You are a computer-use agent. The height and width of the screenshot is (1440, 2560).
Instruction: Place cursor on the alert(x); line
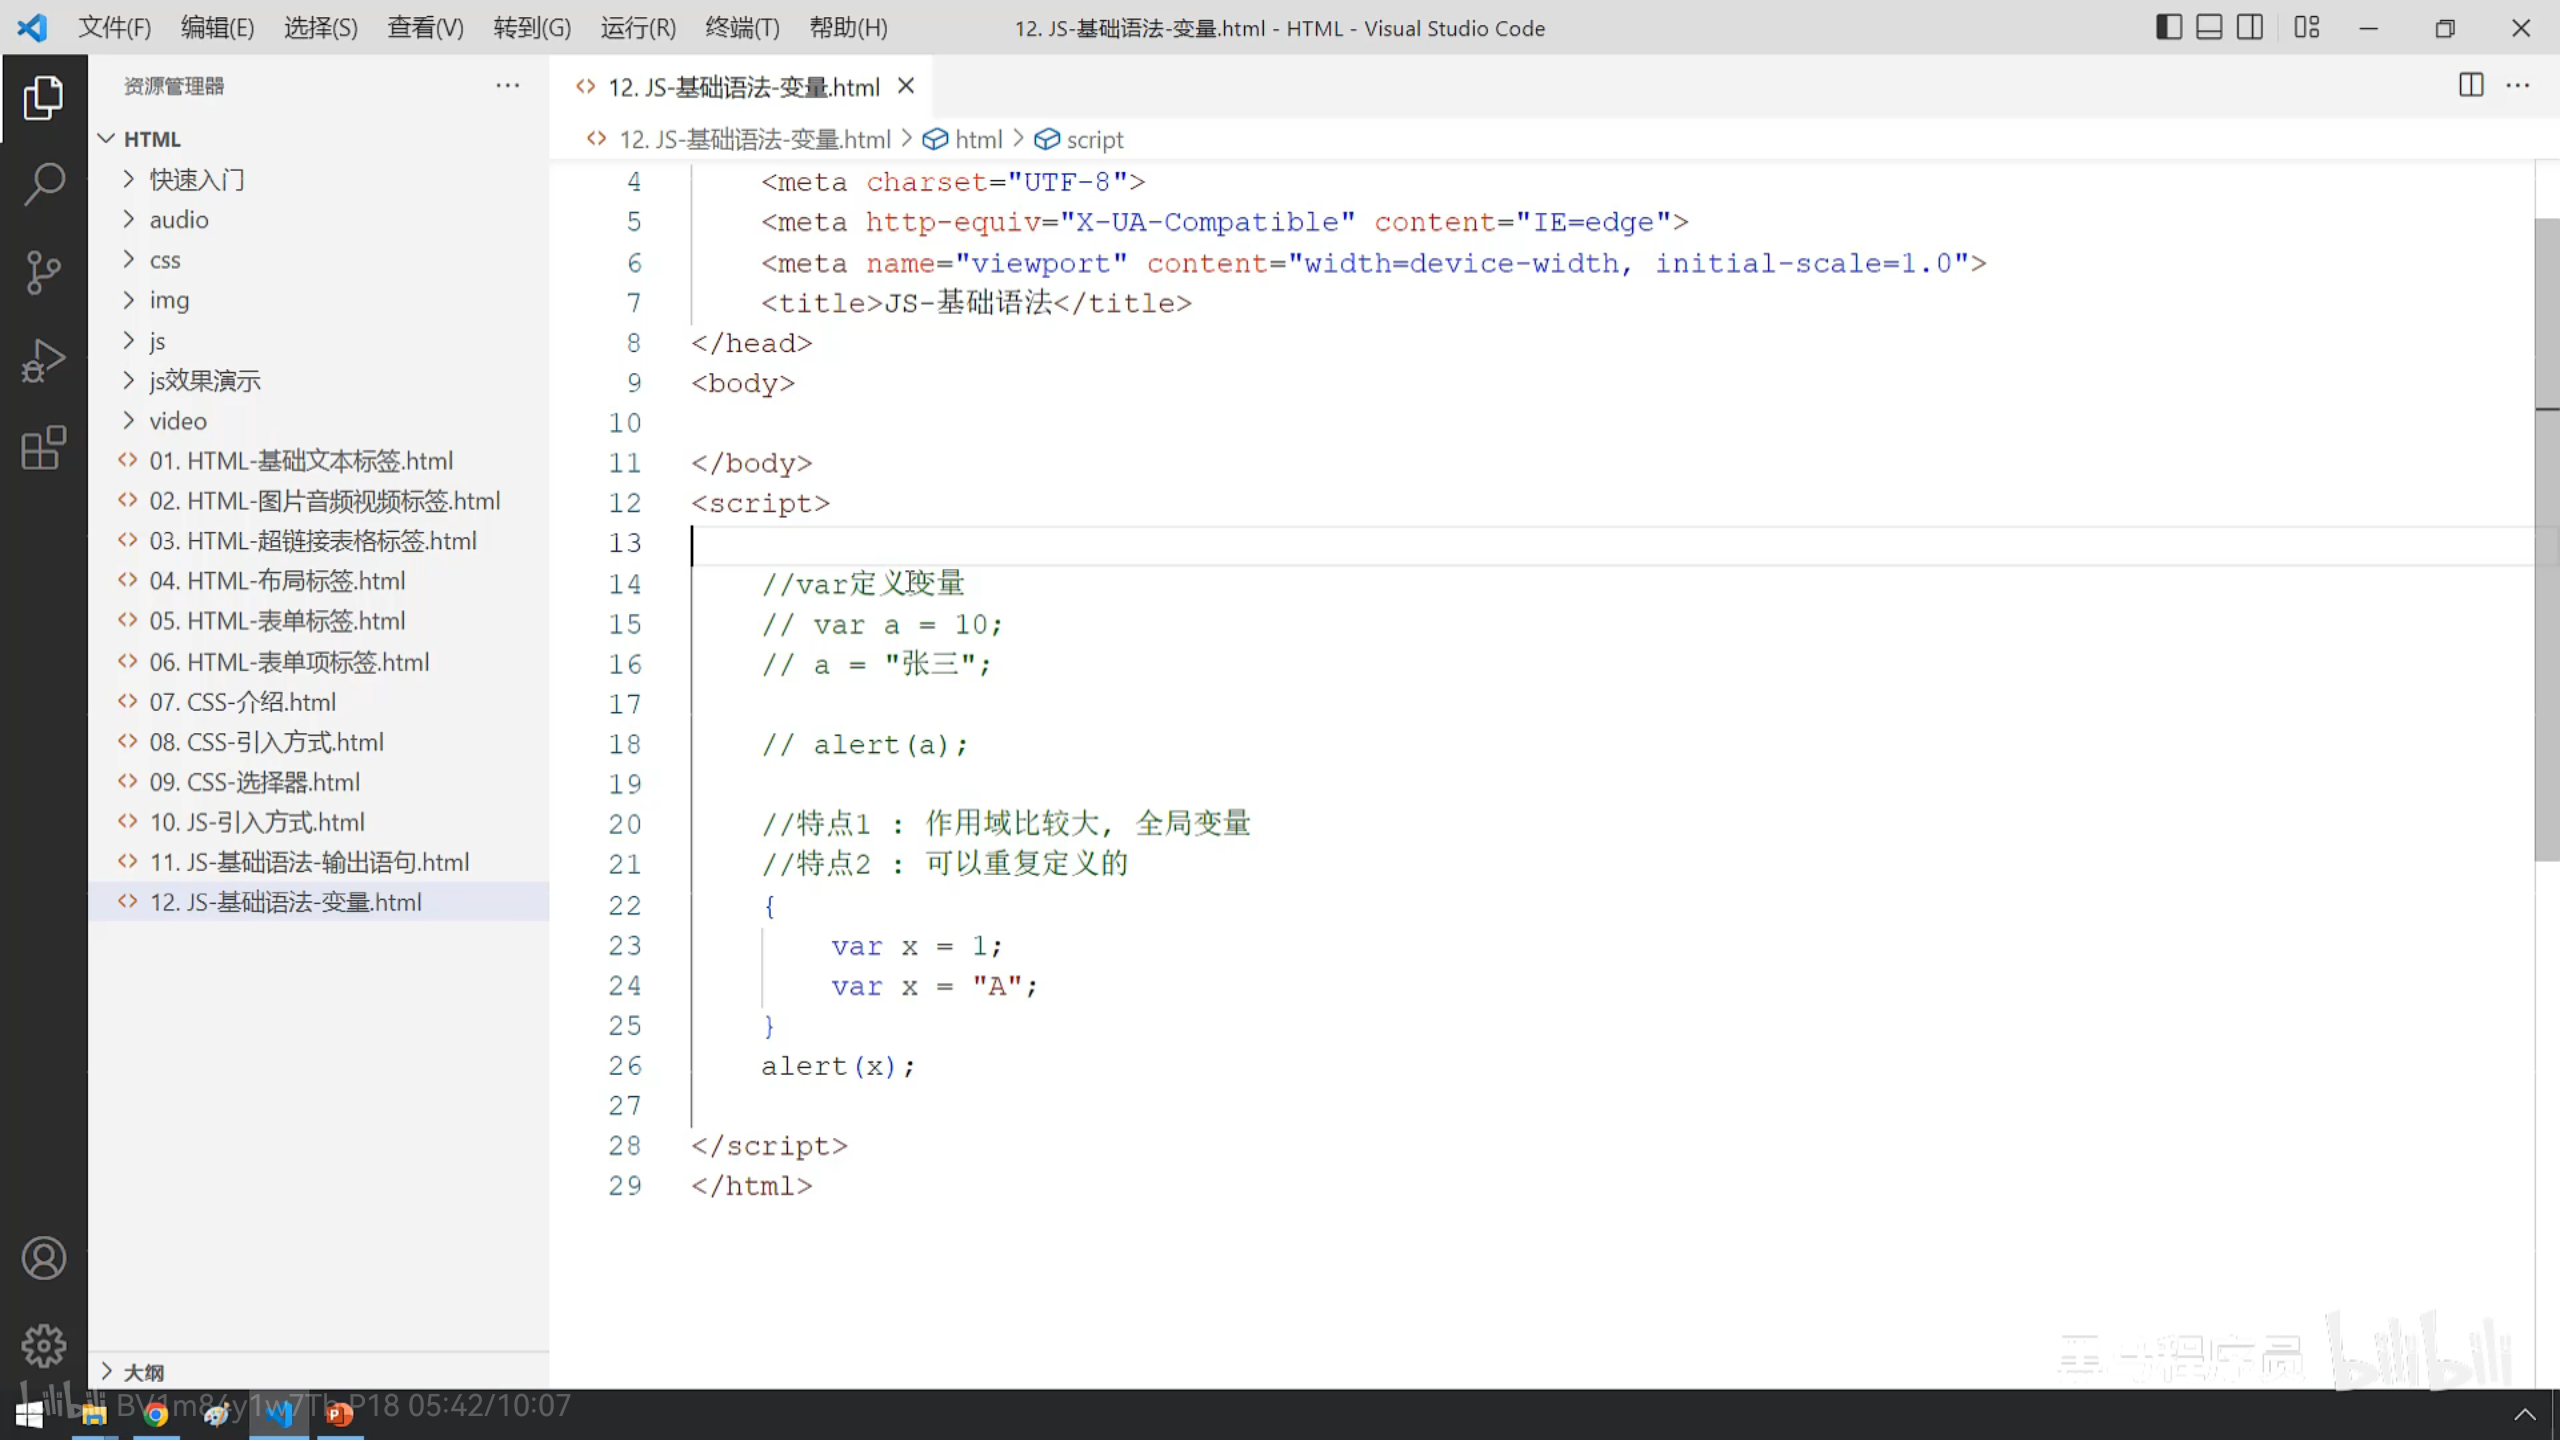[x=838, y=1066]
